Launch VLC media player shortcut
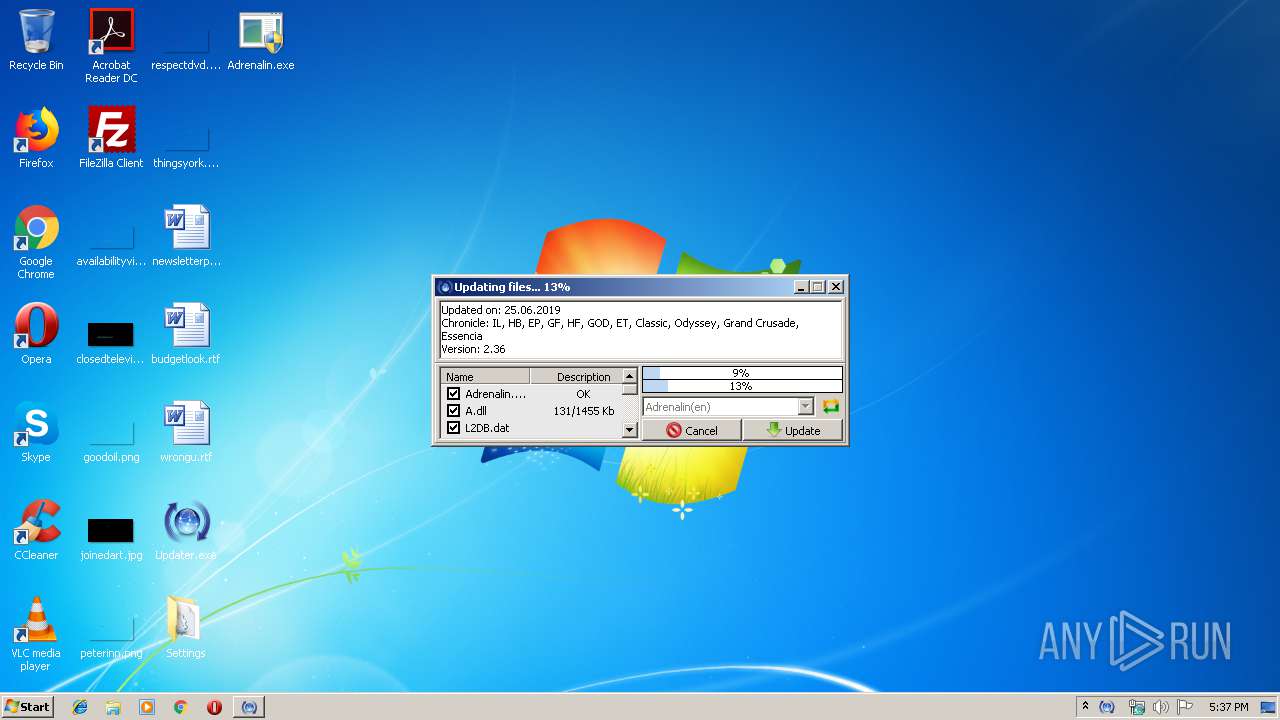 tap(36, 634)
